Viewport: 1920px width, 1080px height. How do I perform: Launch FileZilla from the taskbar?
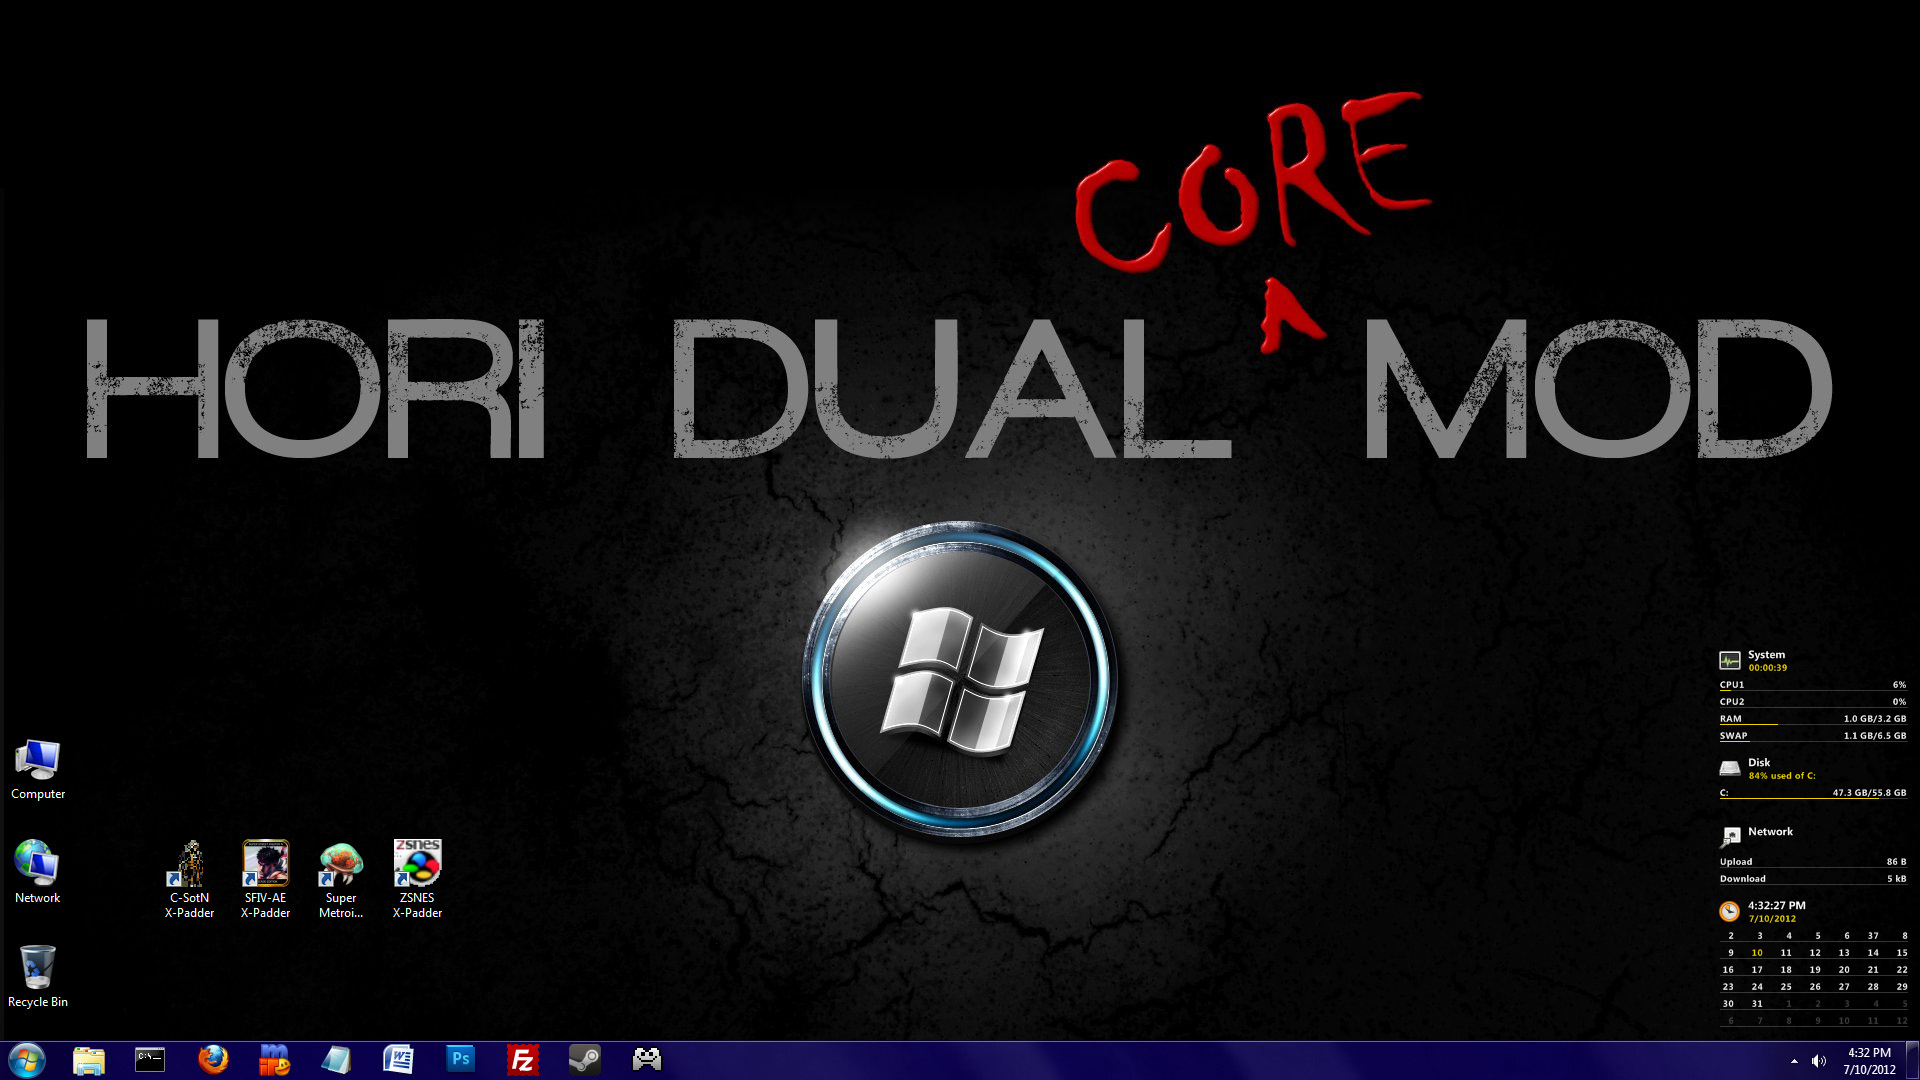[x=522, y=1060]
